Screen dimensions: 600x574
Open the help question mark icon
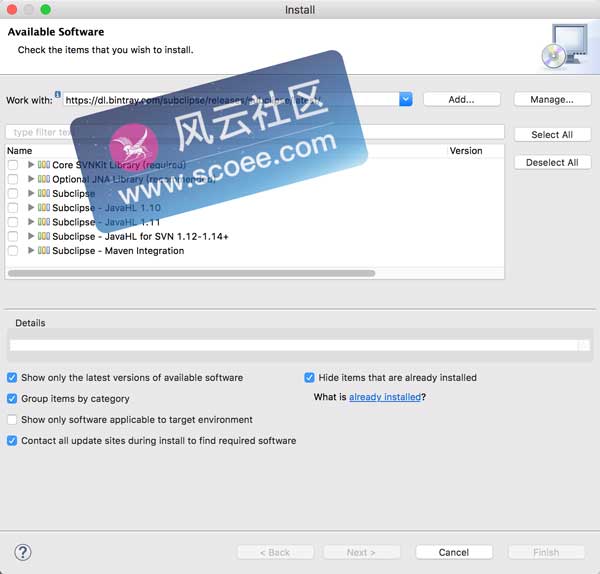23,552
